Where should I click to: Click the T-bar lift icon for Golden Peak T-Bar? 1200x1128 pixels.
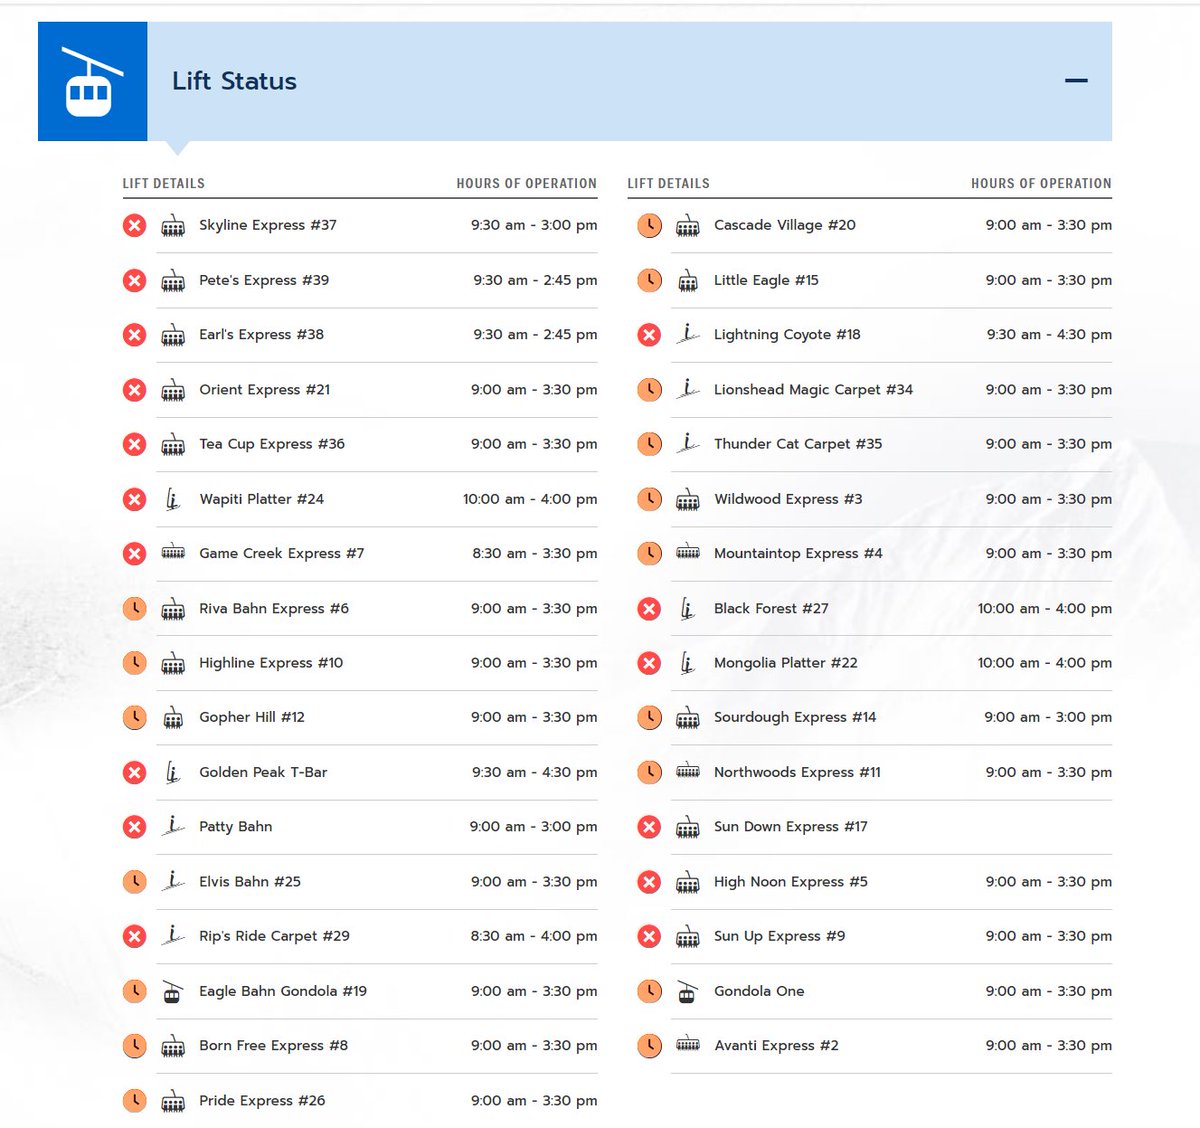(x=173, y=772)
